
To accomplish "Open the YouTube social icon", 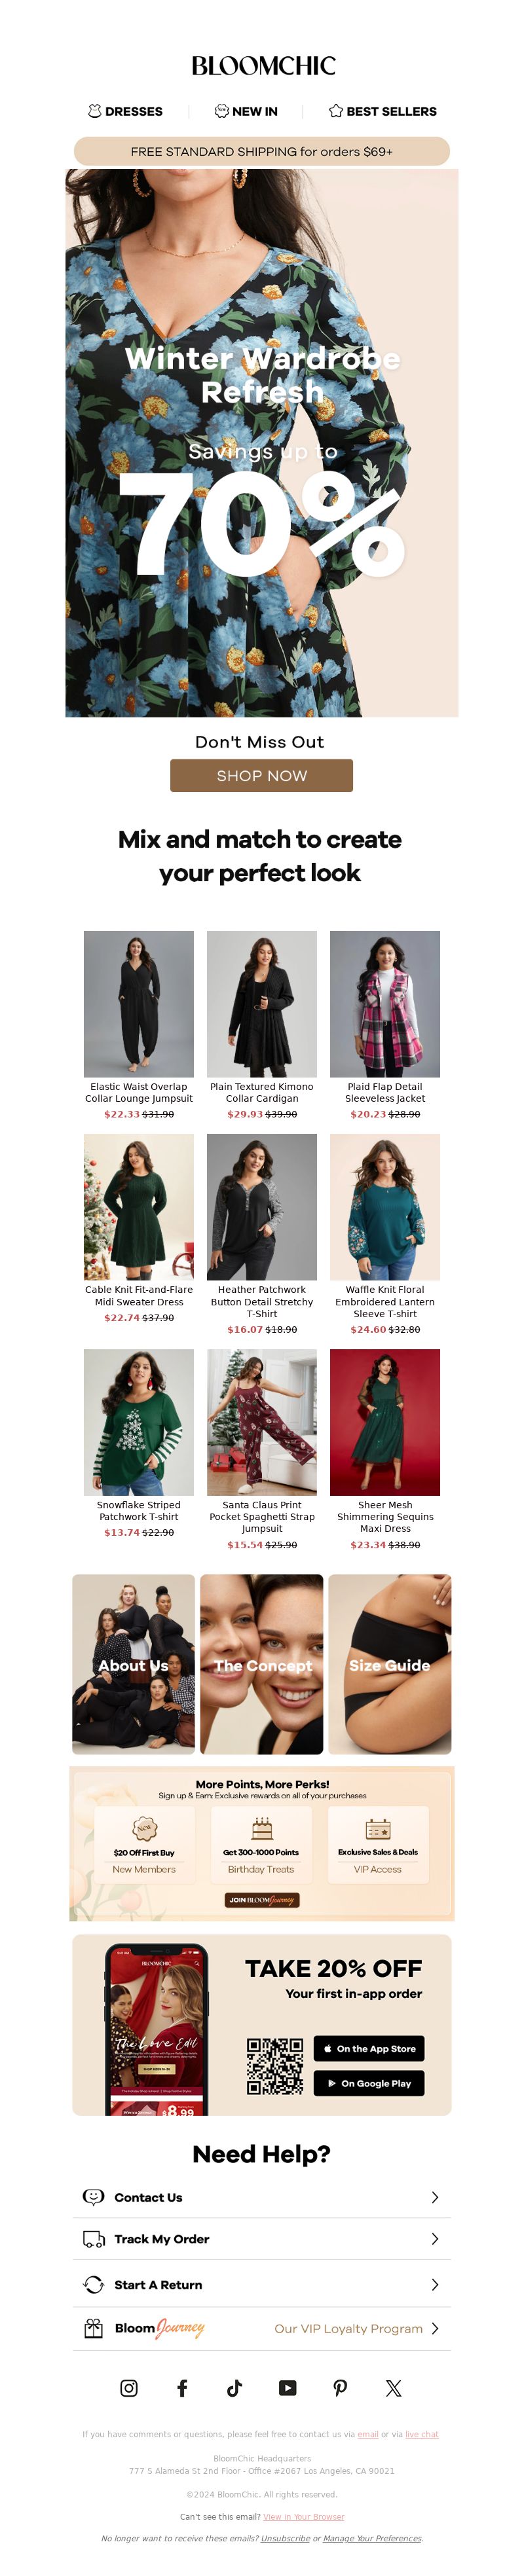I will click(x=288, y=2388).
